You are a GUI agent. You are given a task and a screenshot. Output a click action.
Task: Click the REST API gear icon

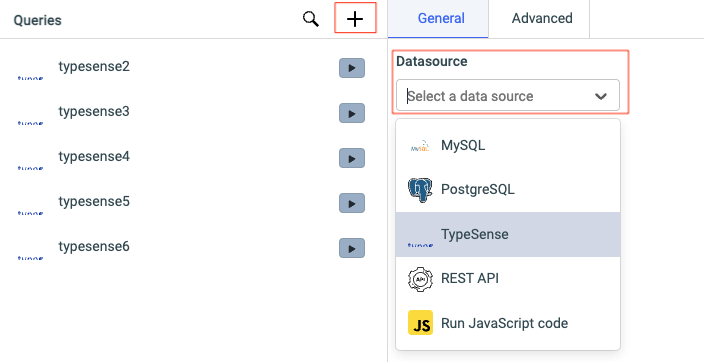420,278
